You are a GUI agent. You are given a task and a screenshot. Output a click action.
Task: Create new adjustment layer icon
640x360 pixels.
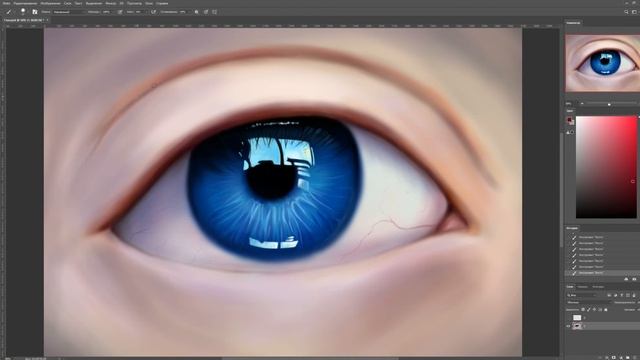621,358
